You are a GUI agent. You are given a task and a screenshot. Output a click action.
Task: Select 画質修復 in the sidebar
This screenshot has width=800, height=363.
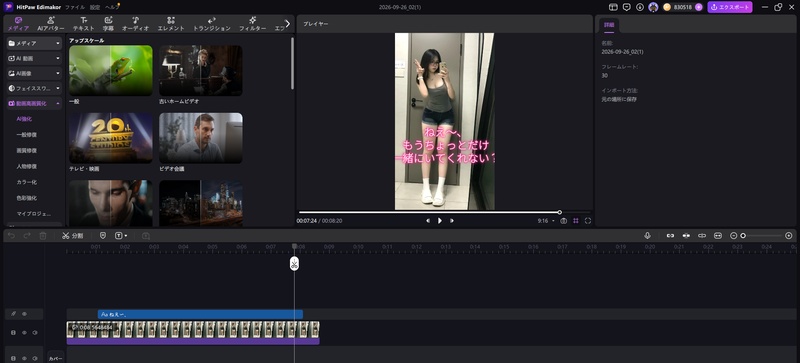[27, 151]
